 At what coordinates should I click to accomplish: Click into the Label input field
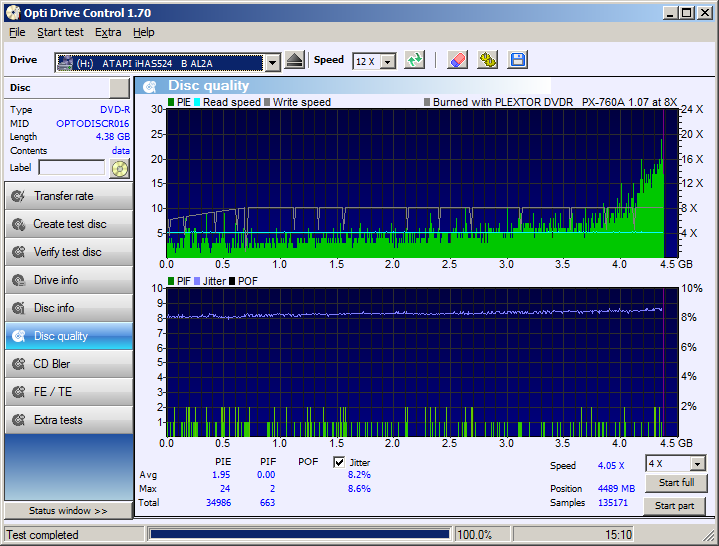click(x=72, y=168)
